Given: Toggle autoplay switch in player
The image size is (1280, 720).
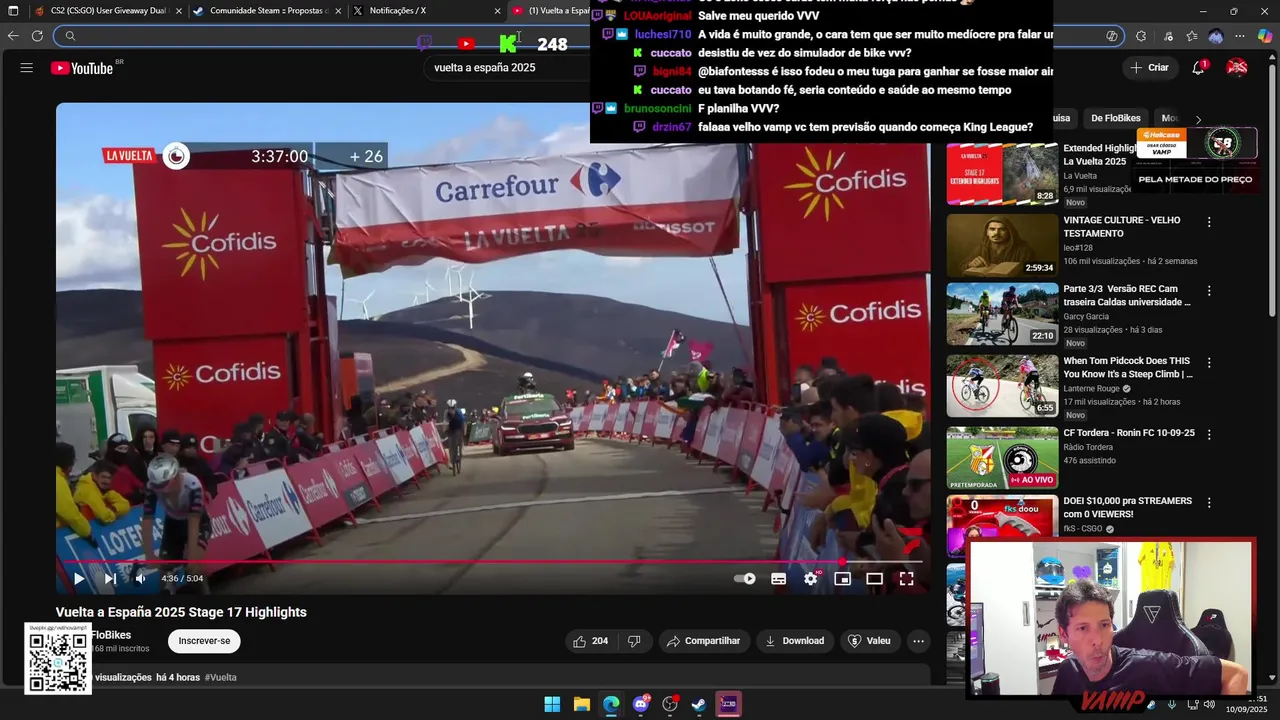Looking at the screenshot, I should coord(745,578).
